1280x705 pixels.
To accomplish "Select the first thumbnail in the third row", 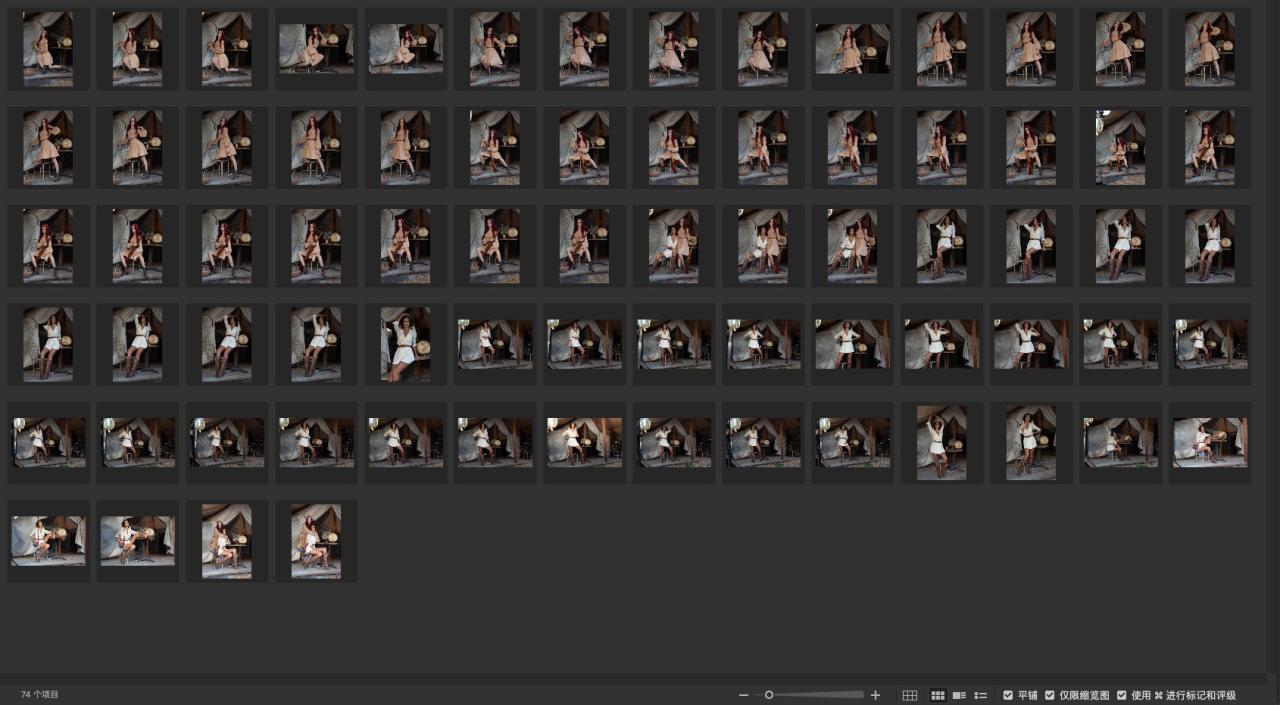I will click(48, 246).
